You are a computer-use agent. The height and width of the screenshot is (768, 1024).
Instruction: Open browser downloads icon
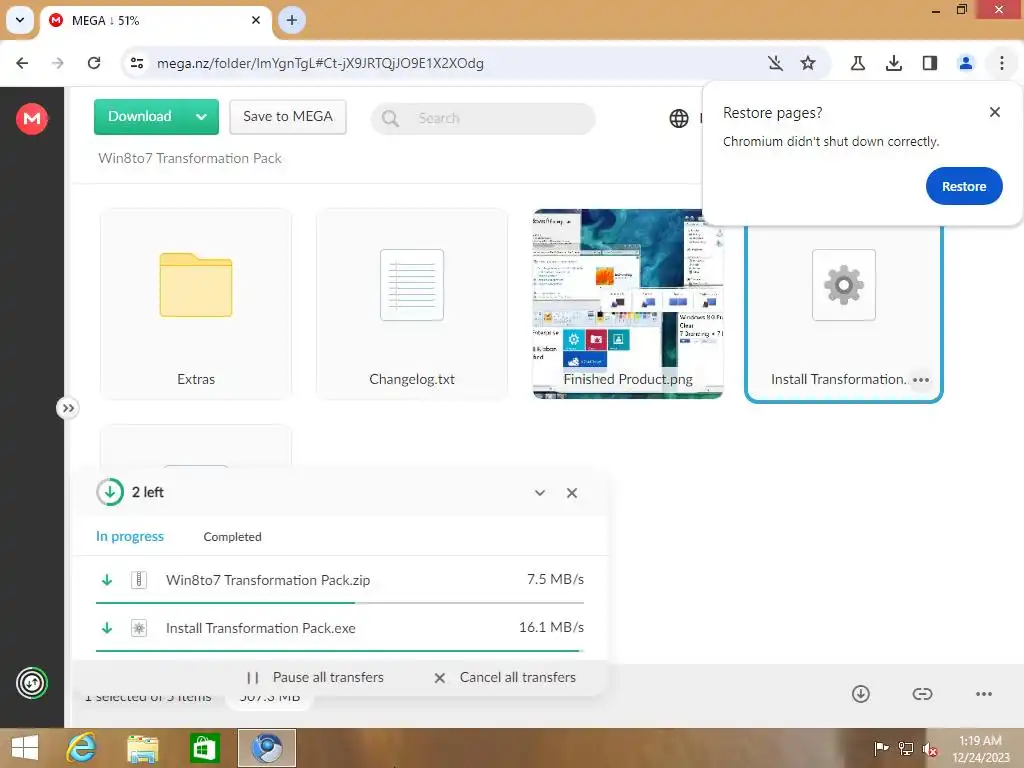click(x=893, y=63)
